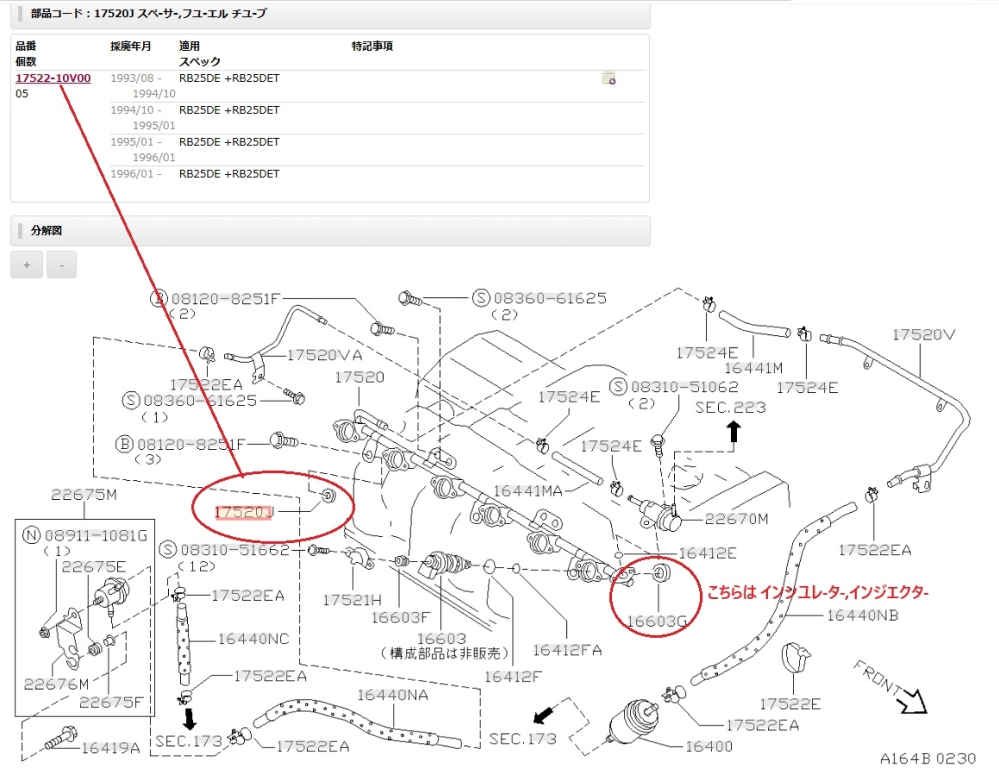Zoom out the diagram with the minus button

click(x=61, y=264)
